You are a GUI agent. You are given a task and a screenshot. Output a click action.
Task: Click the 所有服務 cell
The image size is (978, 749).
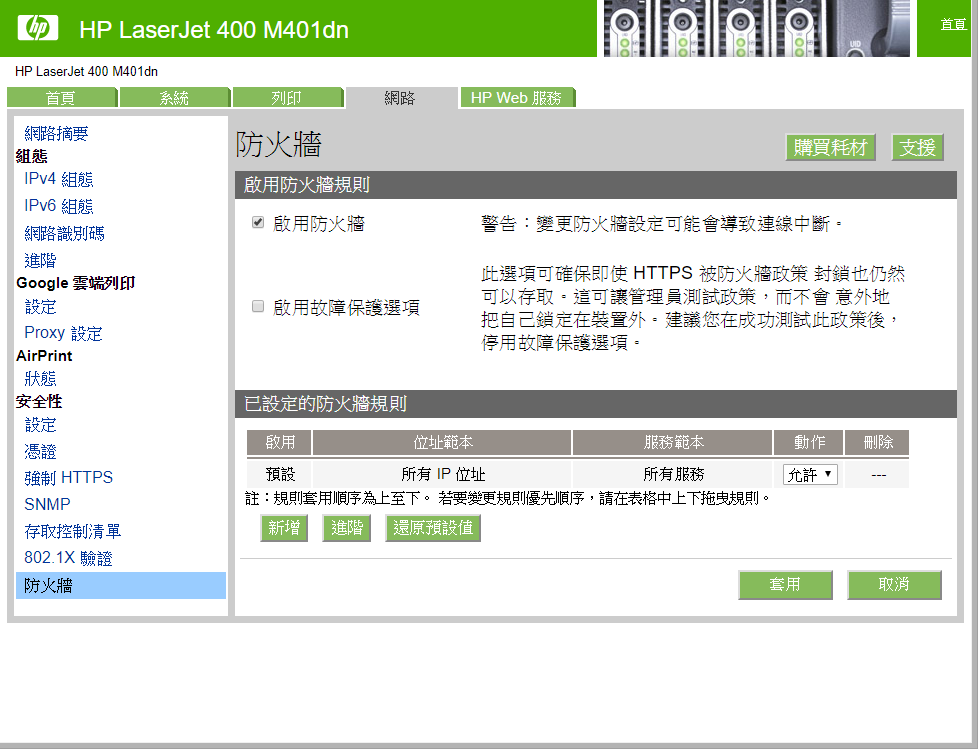point(674,474)
